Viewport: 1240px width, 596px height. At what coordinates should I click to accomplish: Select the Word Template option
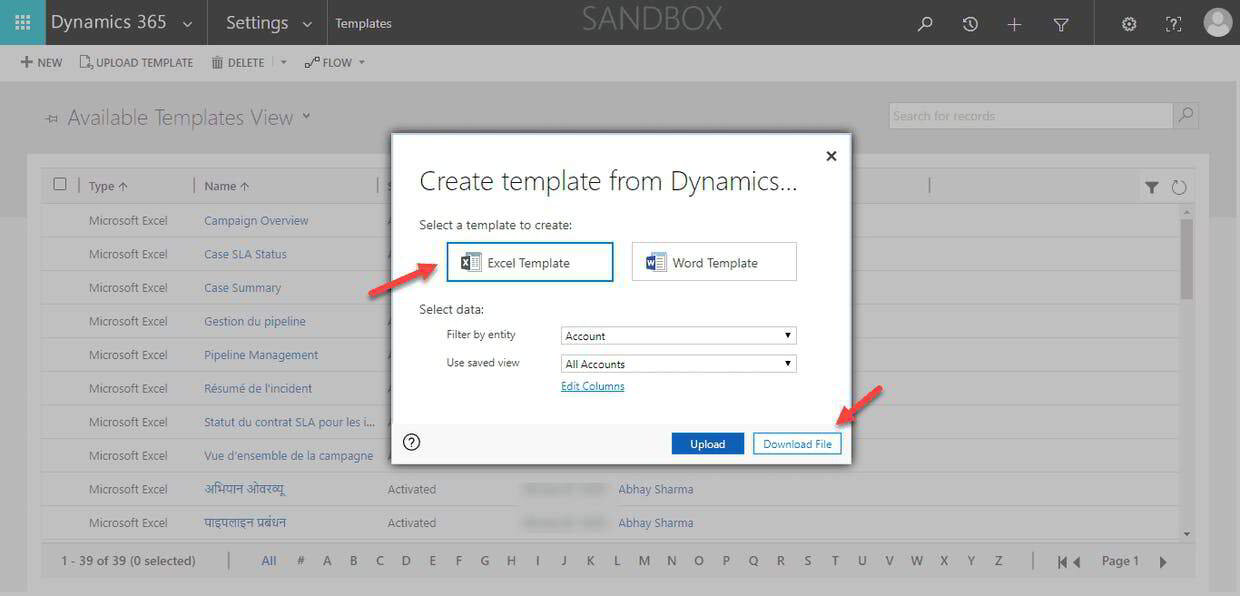coord(713,261)
